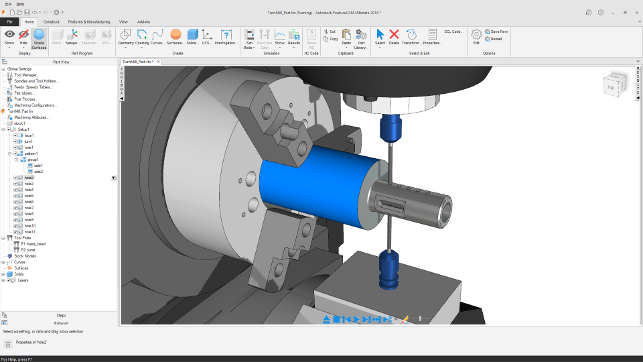Switch to the Construct ribbon tab
Screen dimensions: 643x362
coord(51,22)
